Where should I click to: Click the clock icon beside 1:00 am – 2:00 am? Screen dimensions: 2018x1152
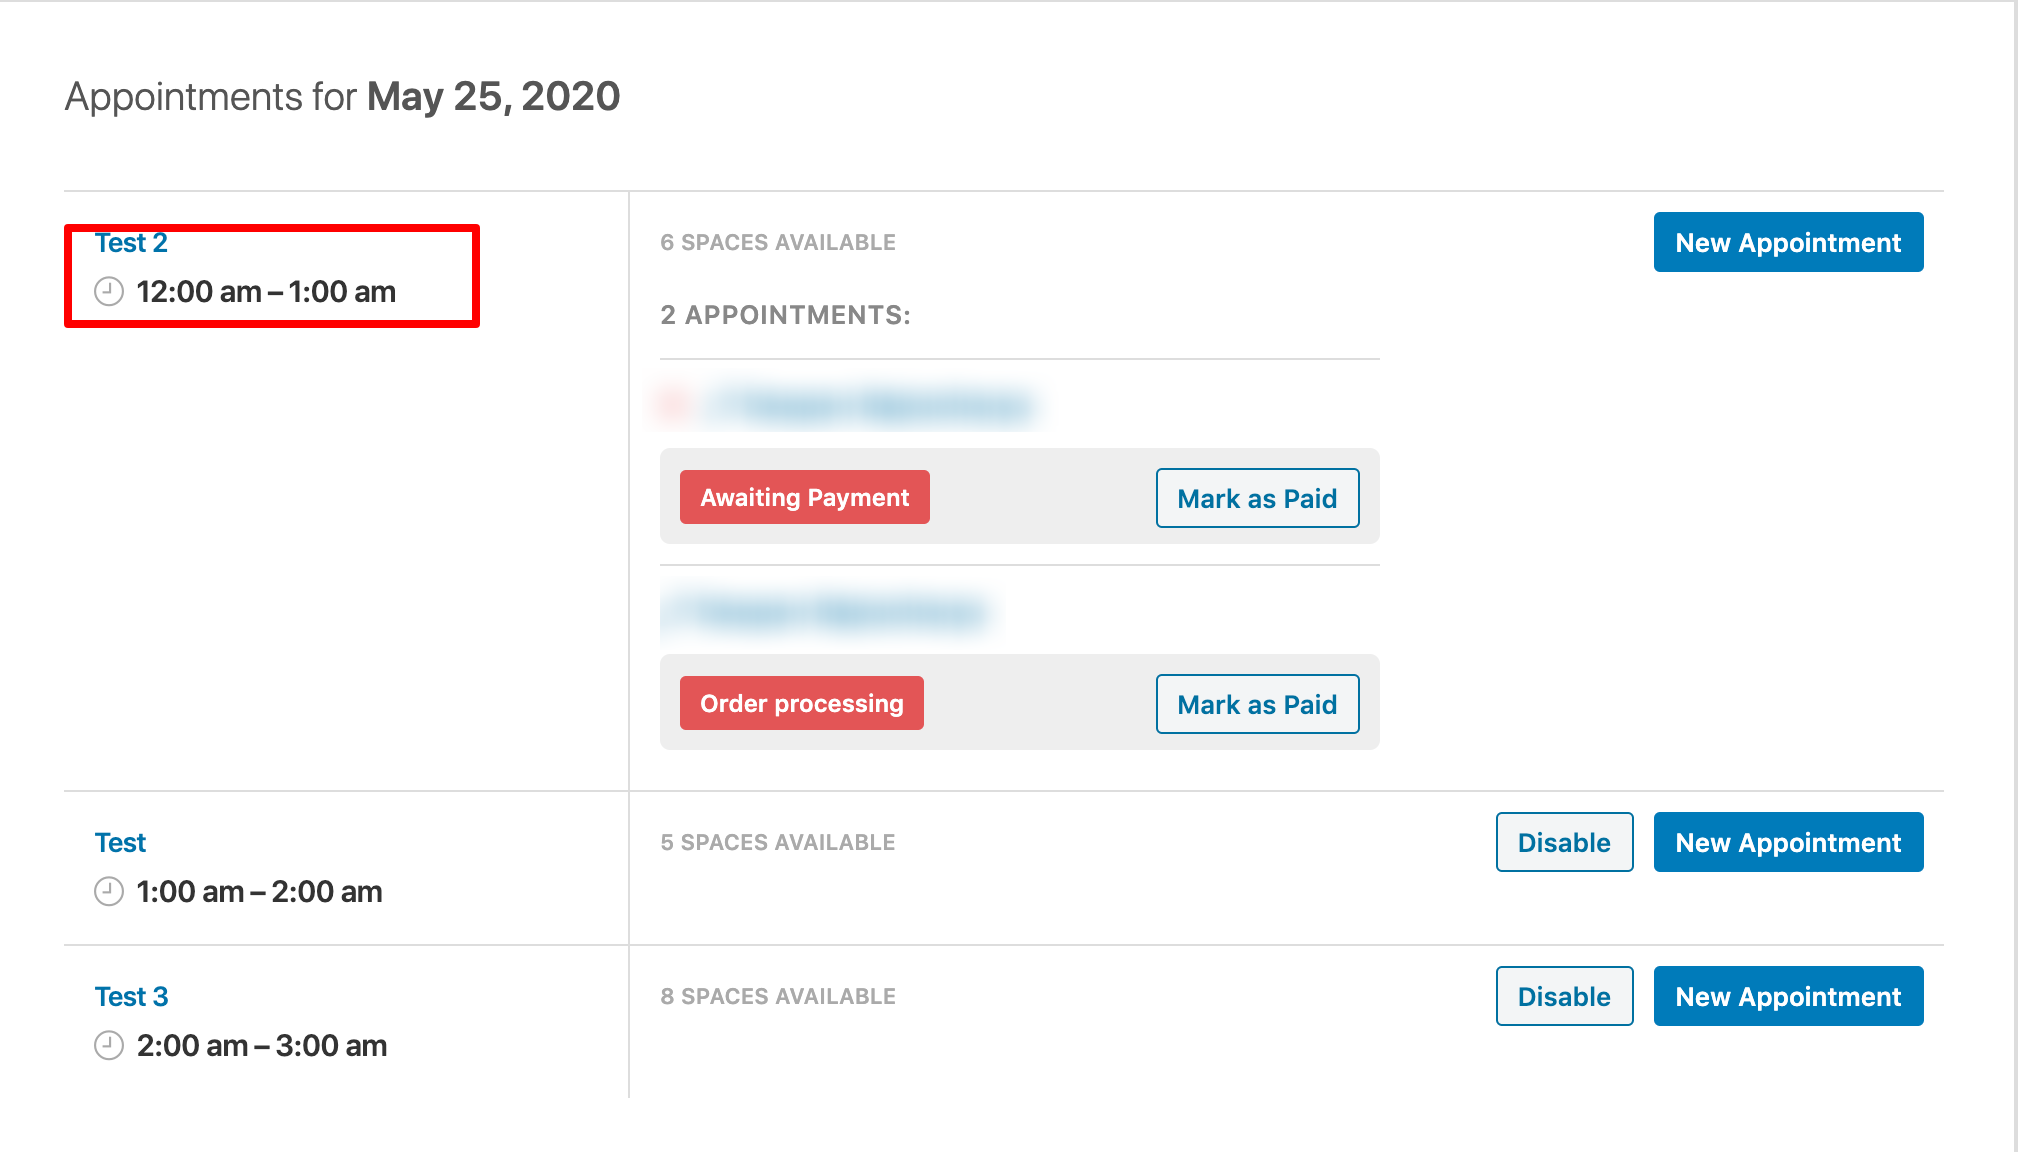click(x=108, y=891)
